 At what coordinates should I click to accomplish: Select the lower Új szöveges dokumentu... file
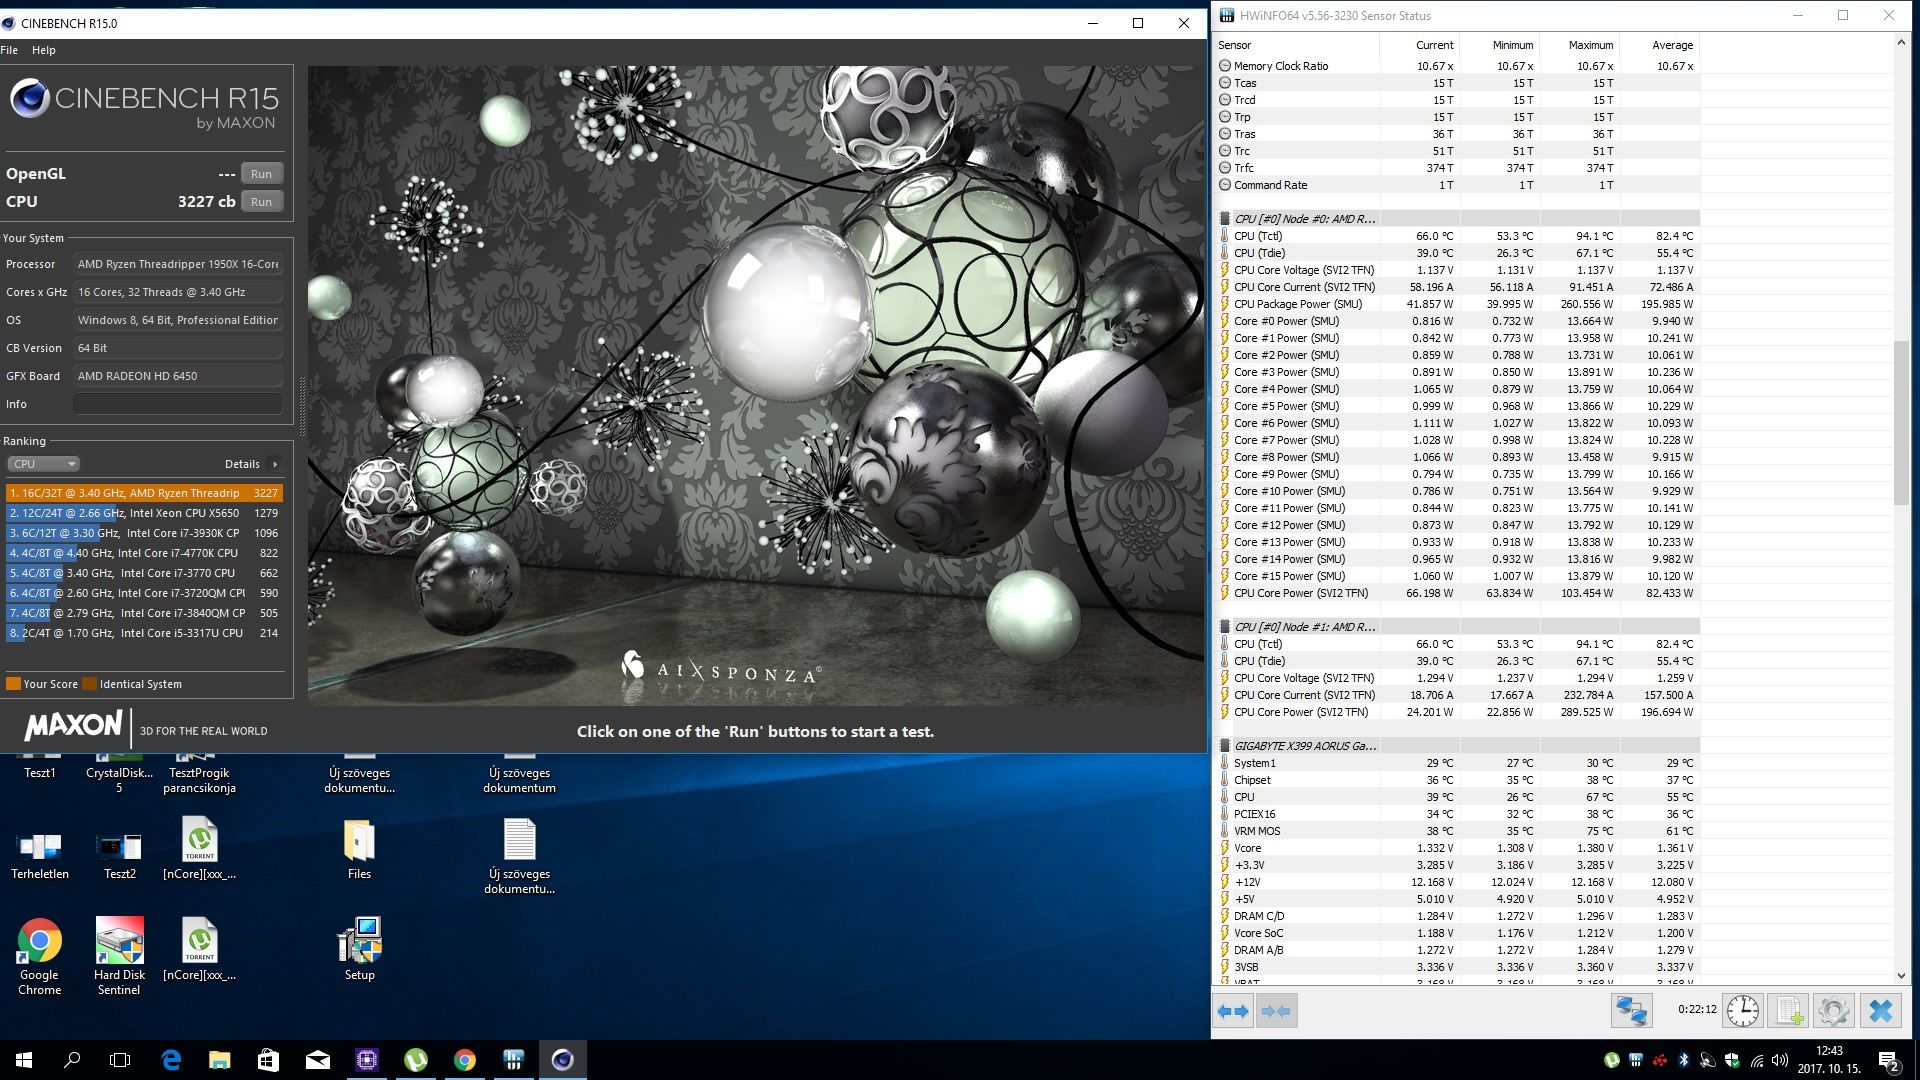click(x=519, y=856)
